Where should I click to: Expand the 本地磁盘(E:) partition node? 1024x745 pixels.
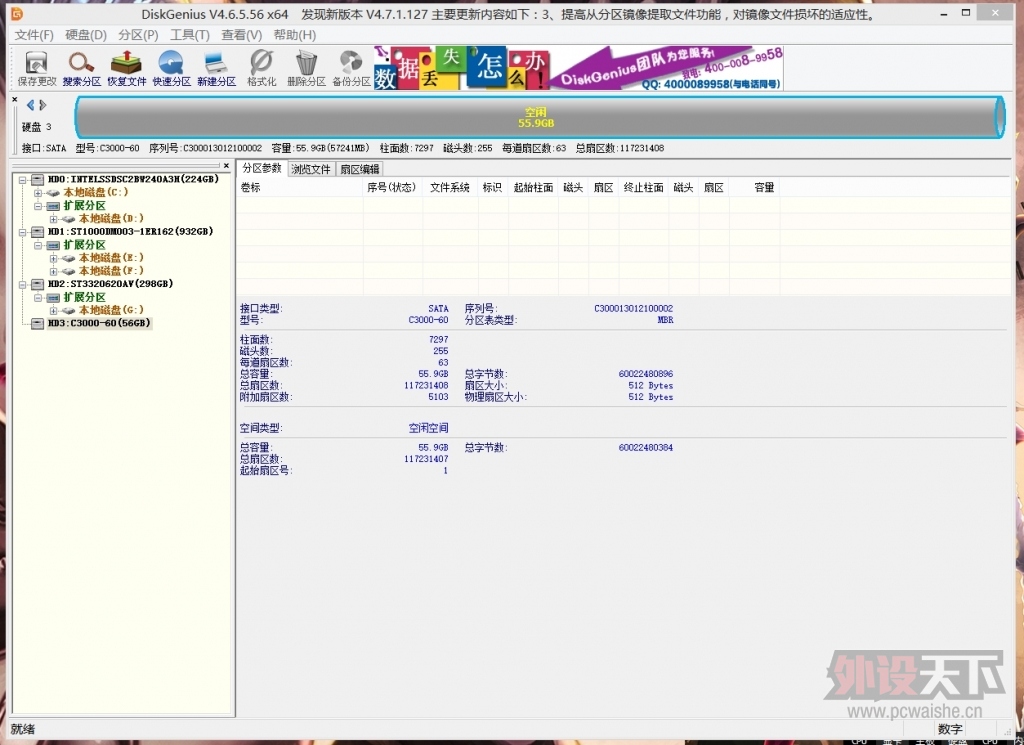point(54,258)
